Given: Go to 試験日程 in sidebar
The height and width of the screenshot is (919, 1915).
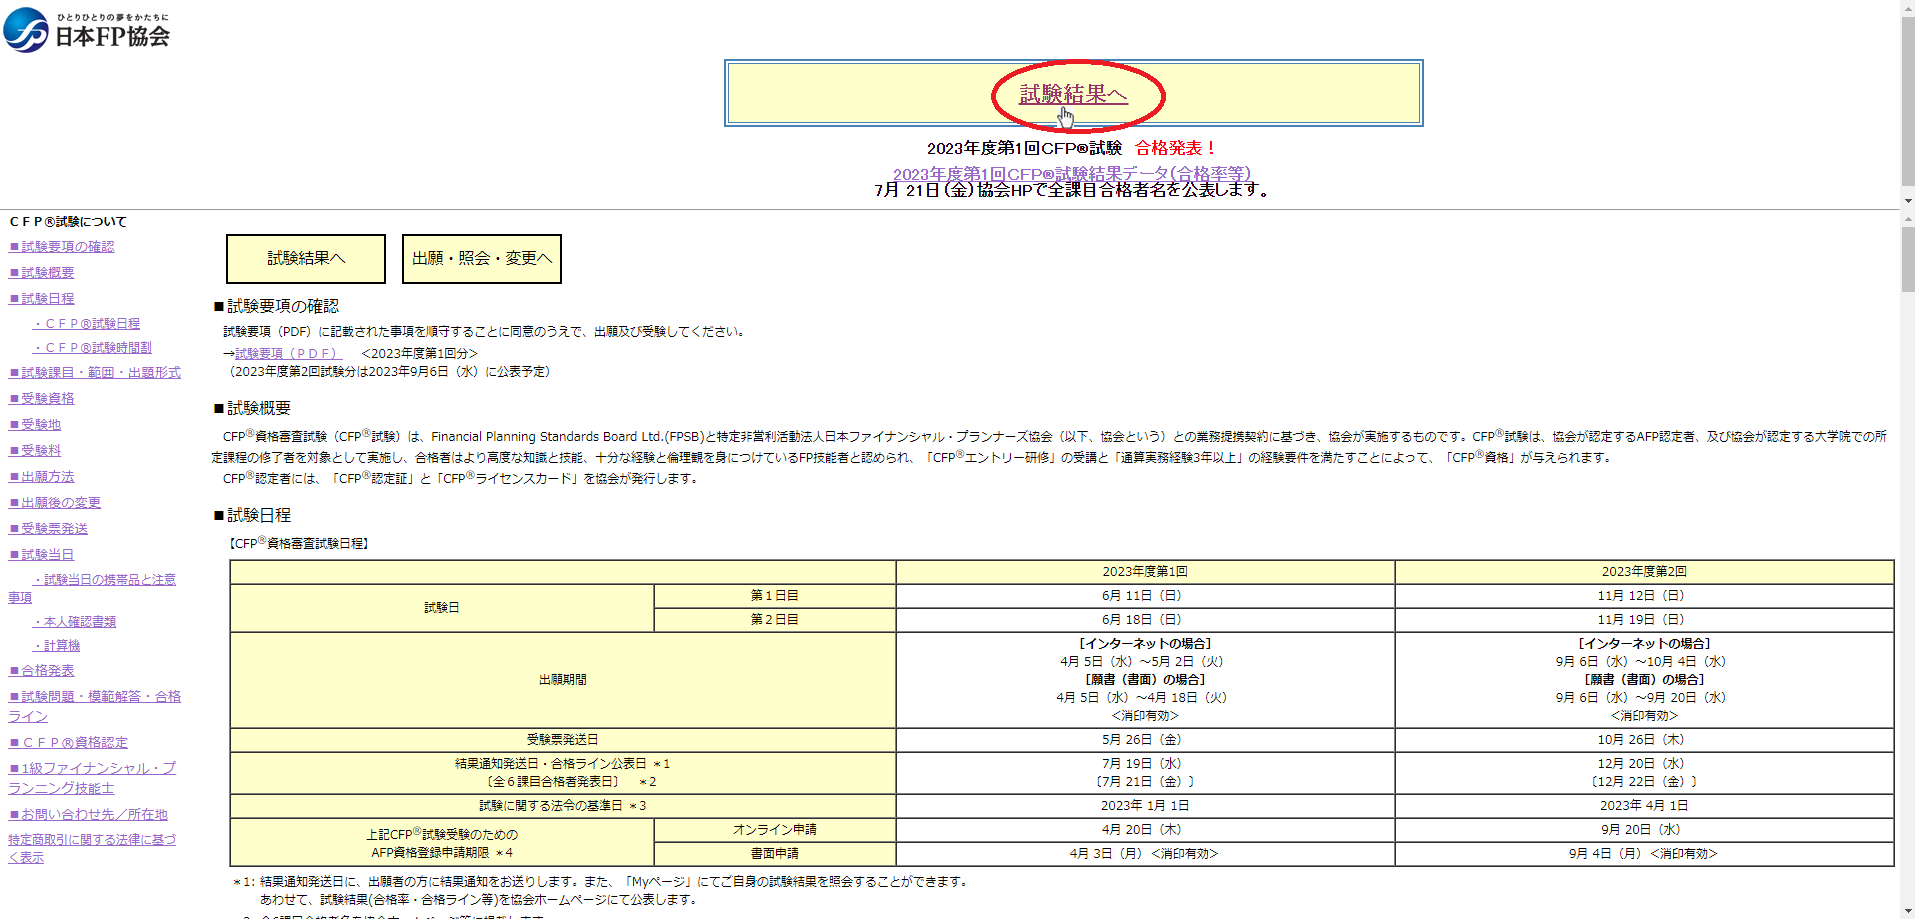Looking at the screenshot, I should point(42,299).
